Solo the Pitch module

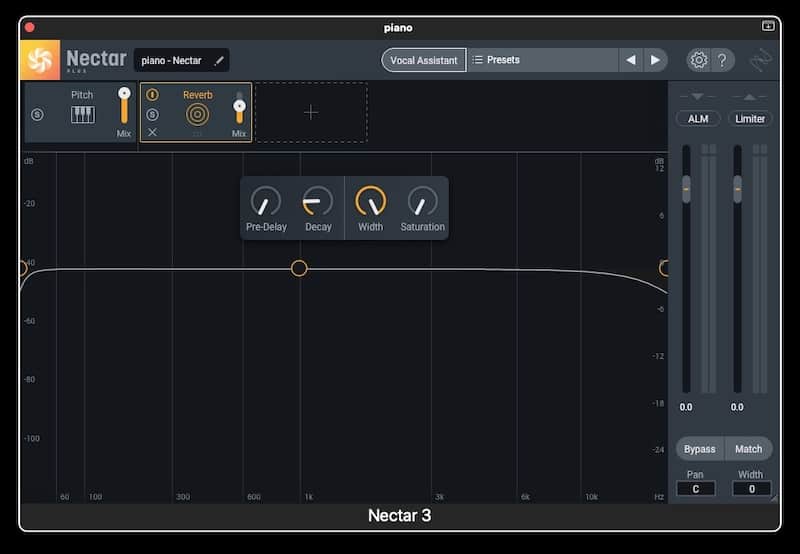(37, 114)
